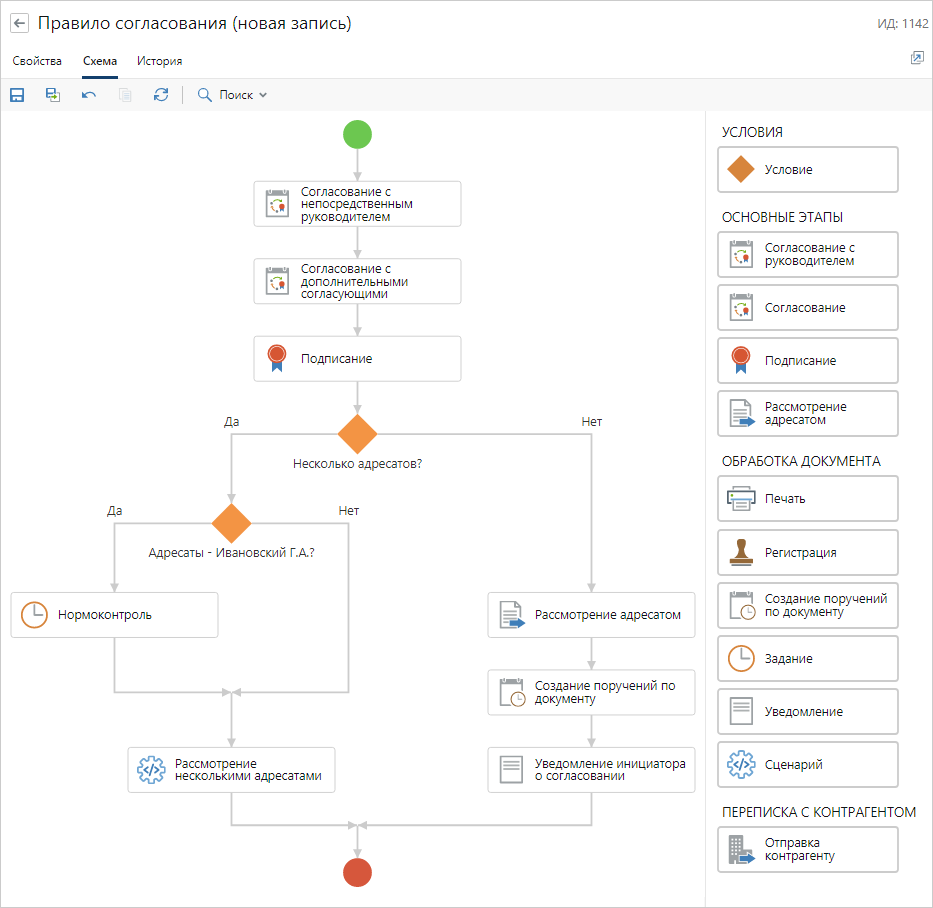This screenshot has width=933, height=908.
Task: Select the green start node circle
Action: tap(357, 134)
